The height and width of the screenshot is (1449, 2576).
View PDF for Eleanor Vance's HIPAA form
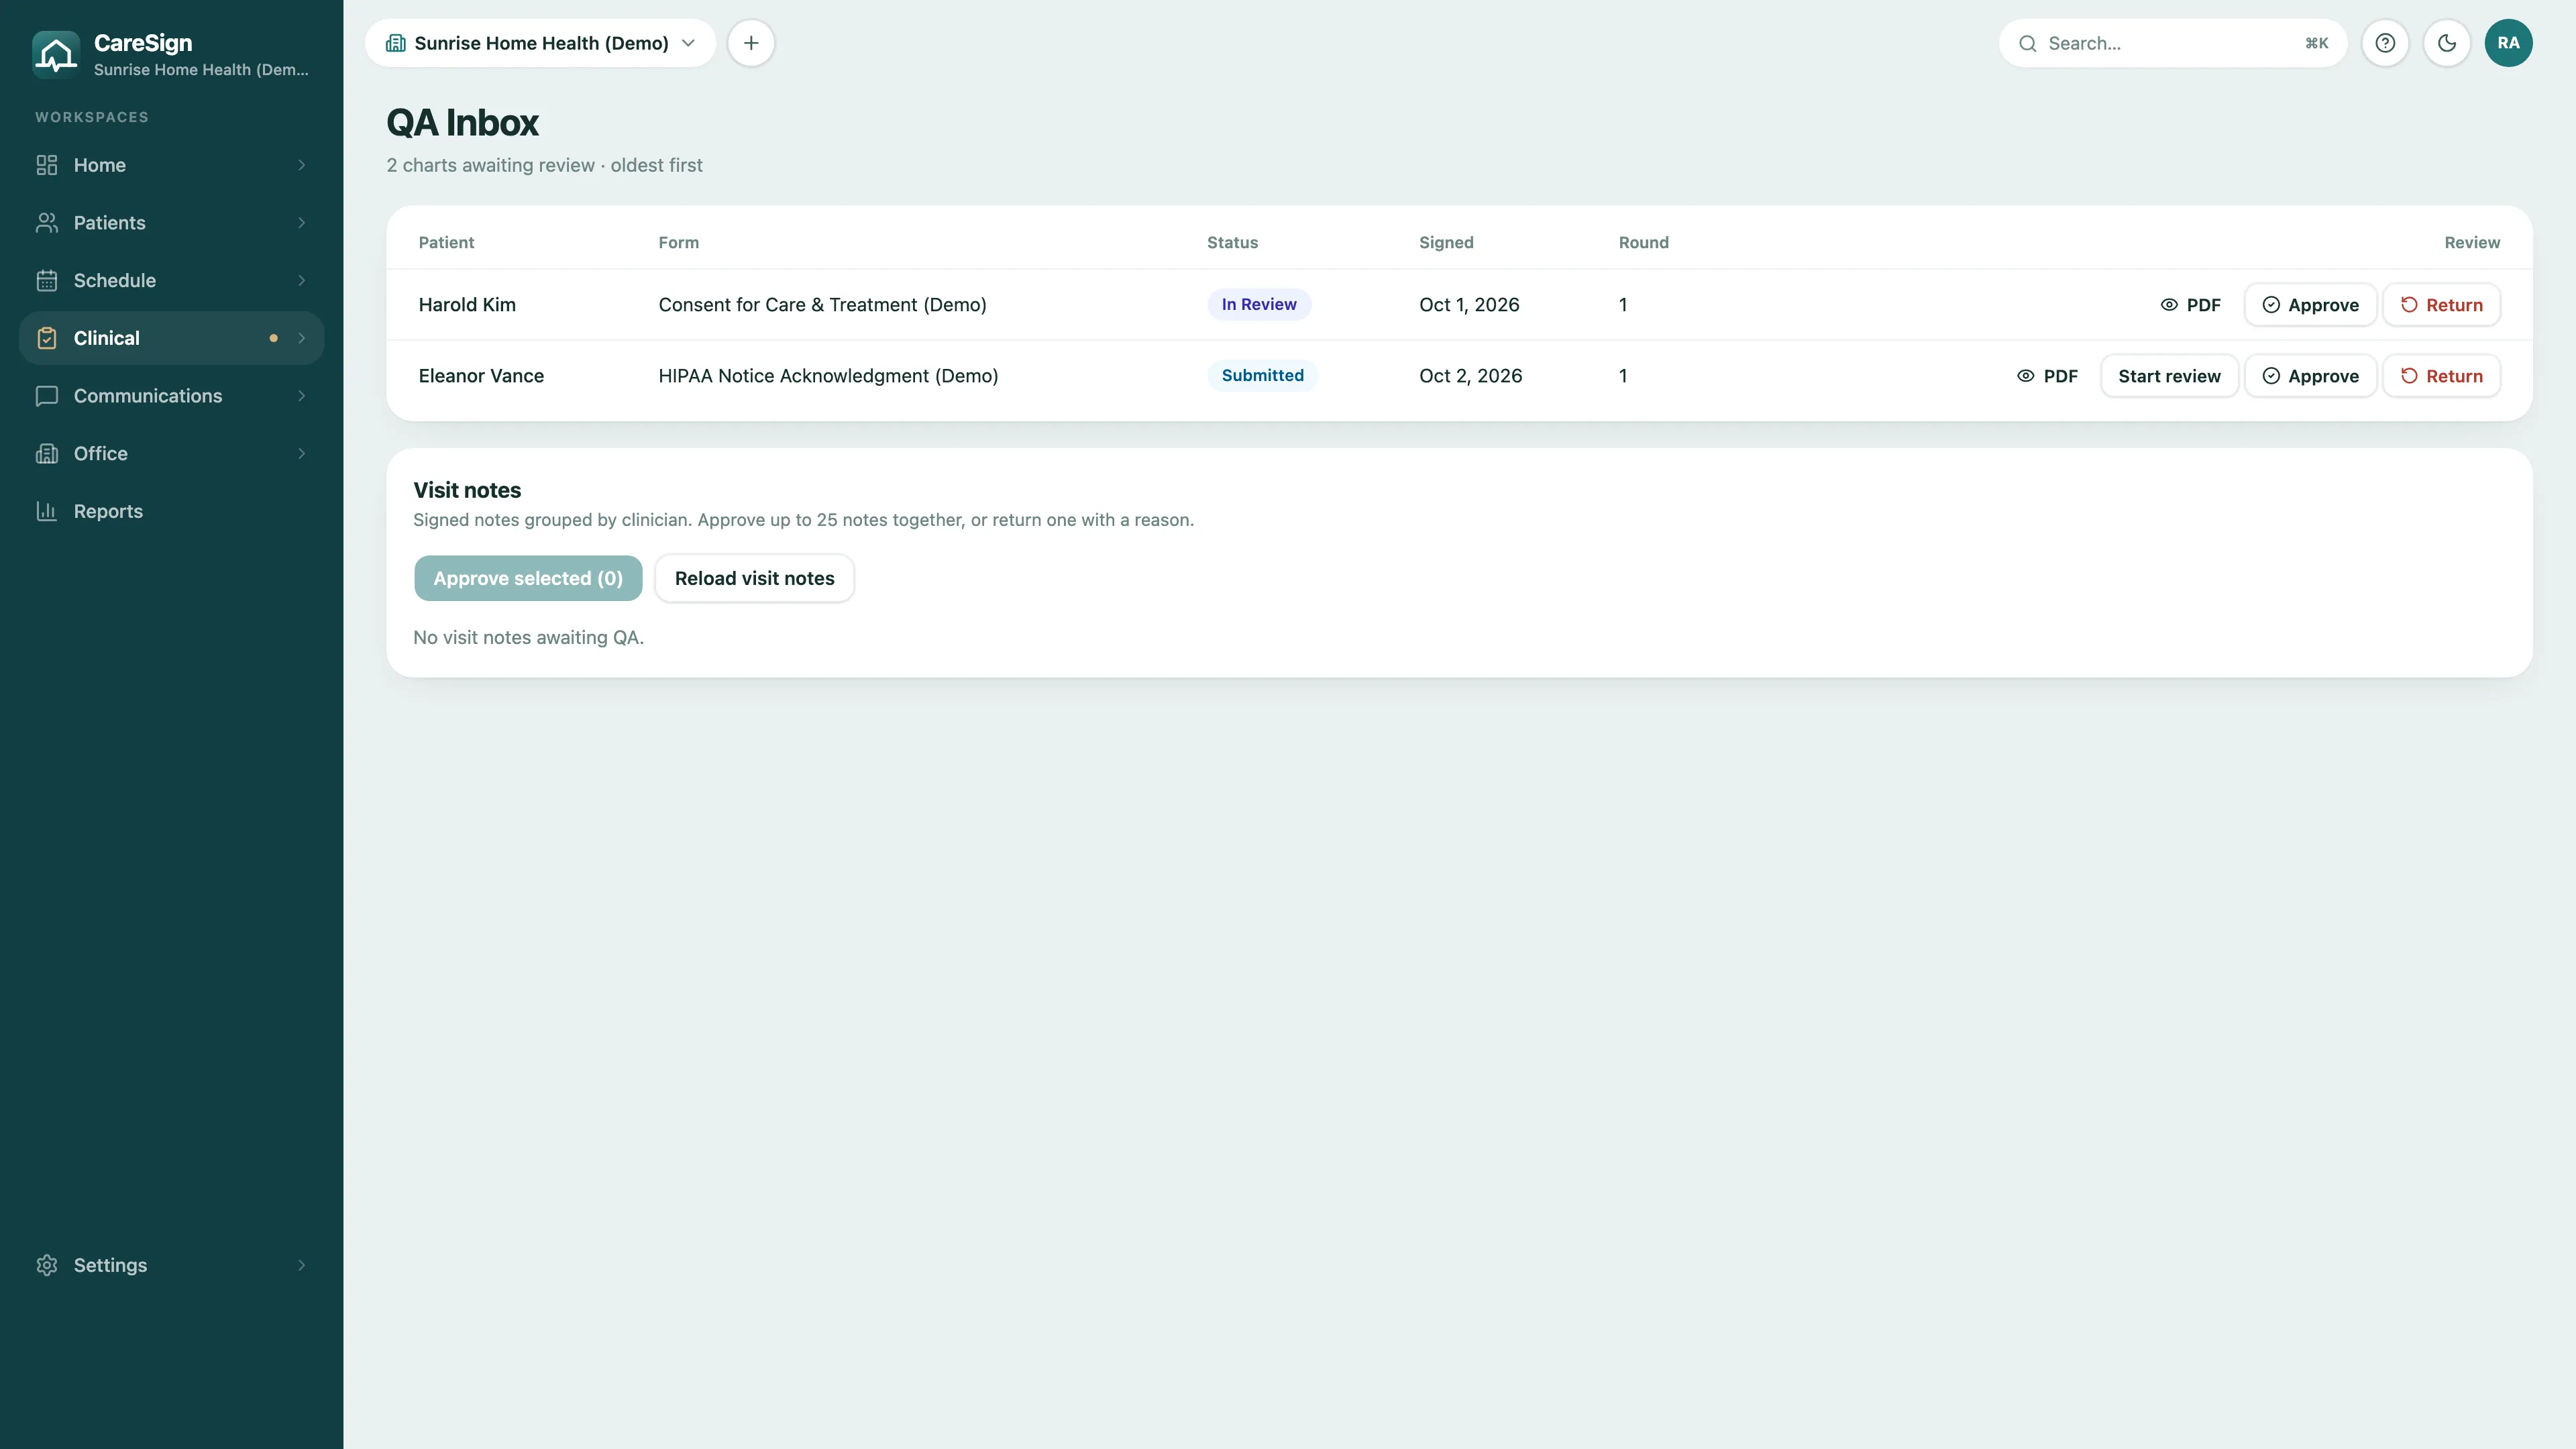coord(2047,376)
